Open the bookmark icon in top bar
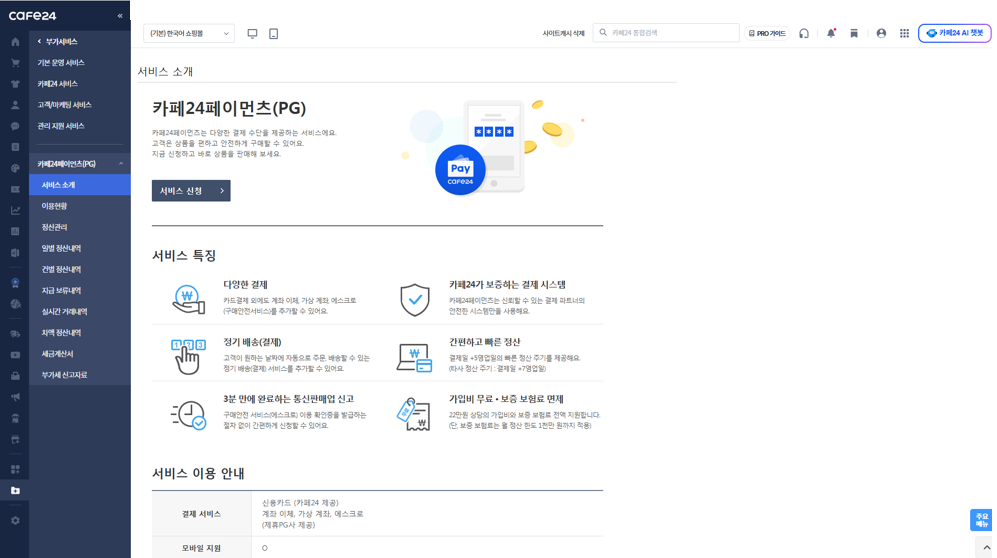 tap(854, 33)
